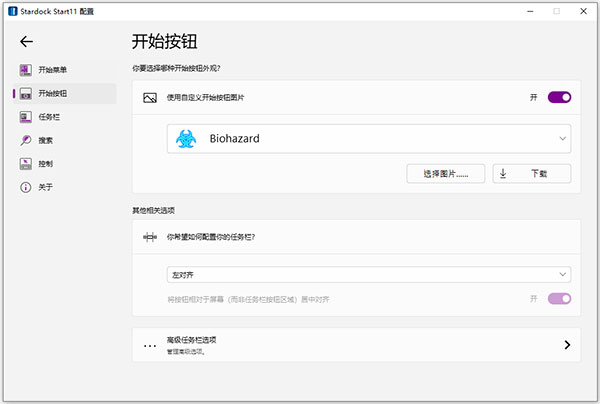Open the 关于 sidebar item
600x404 pixels.
[46, 187]
